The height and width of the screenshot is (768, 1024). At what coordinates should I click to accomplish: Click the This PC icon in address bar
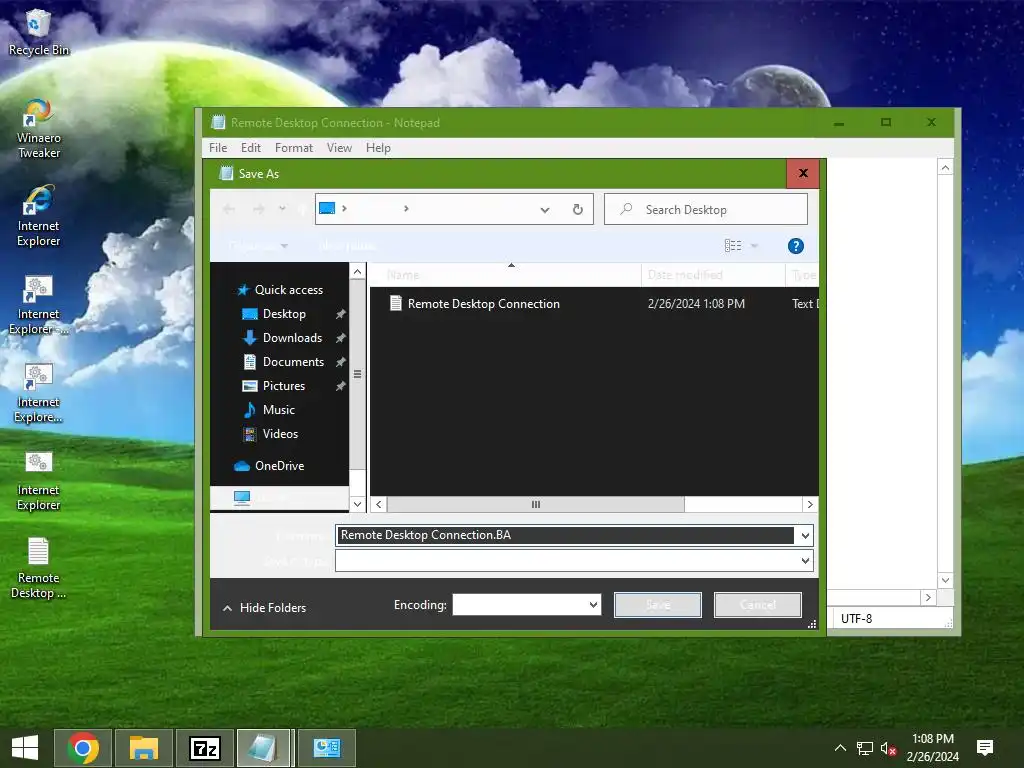pos(327,208)
